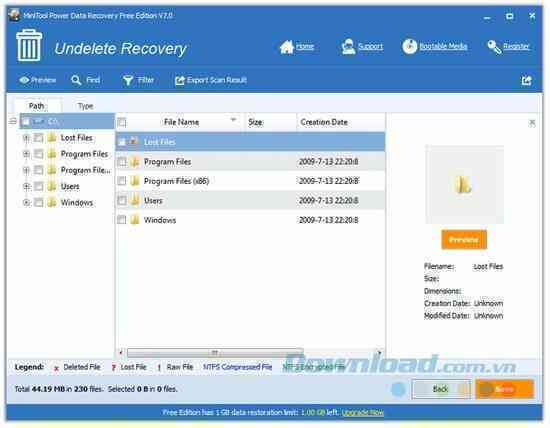This screenshot has height=428, width=550.
Task: Tick the Users row checkbox in file list
Action: (122, 200)
